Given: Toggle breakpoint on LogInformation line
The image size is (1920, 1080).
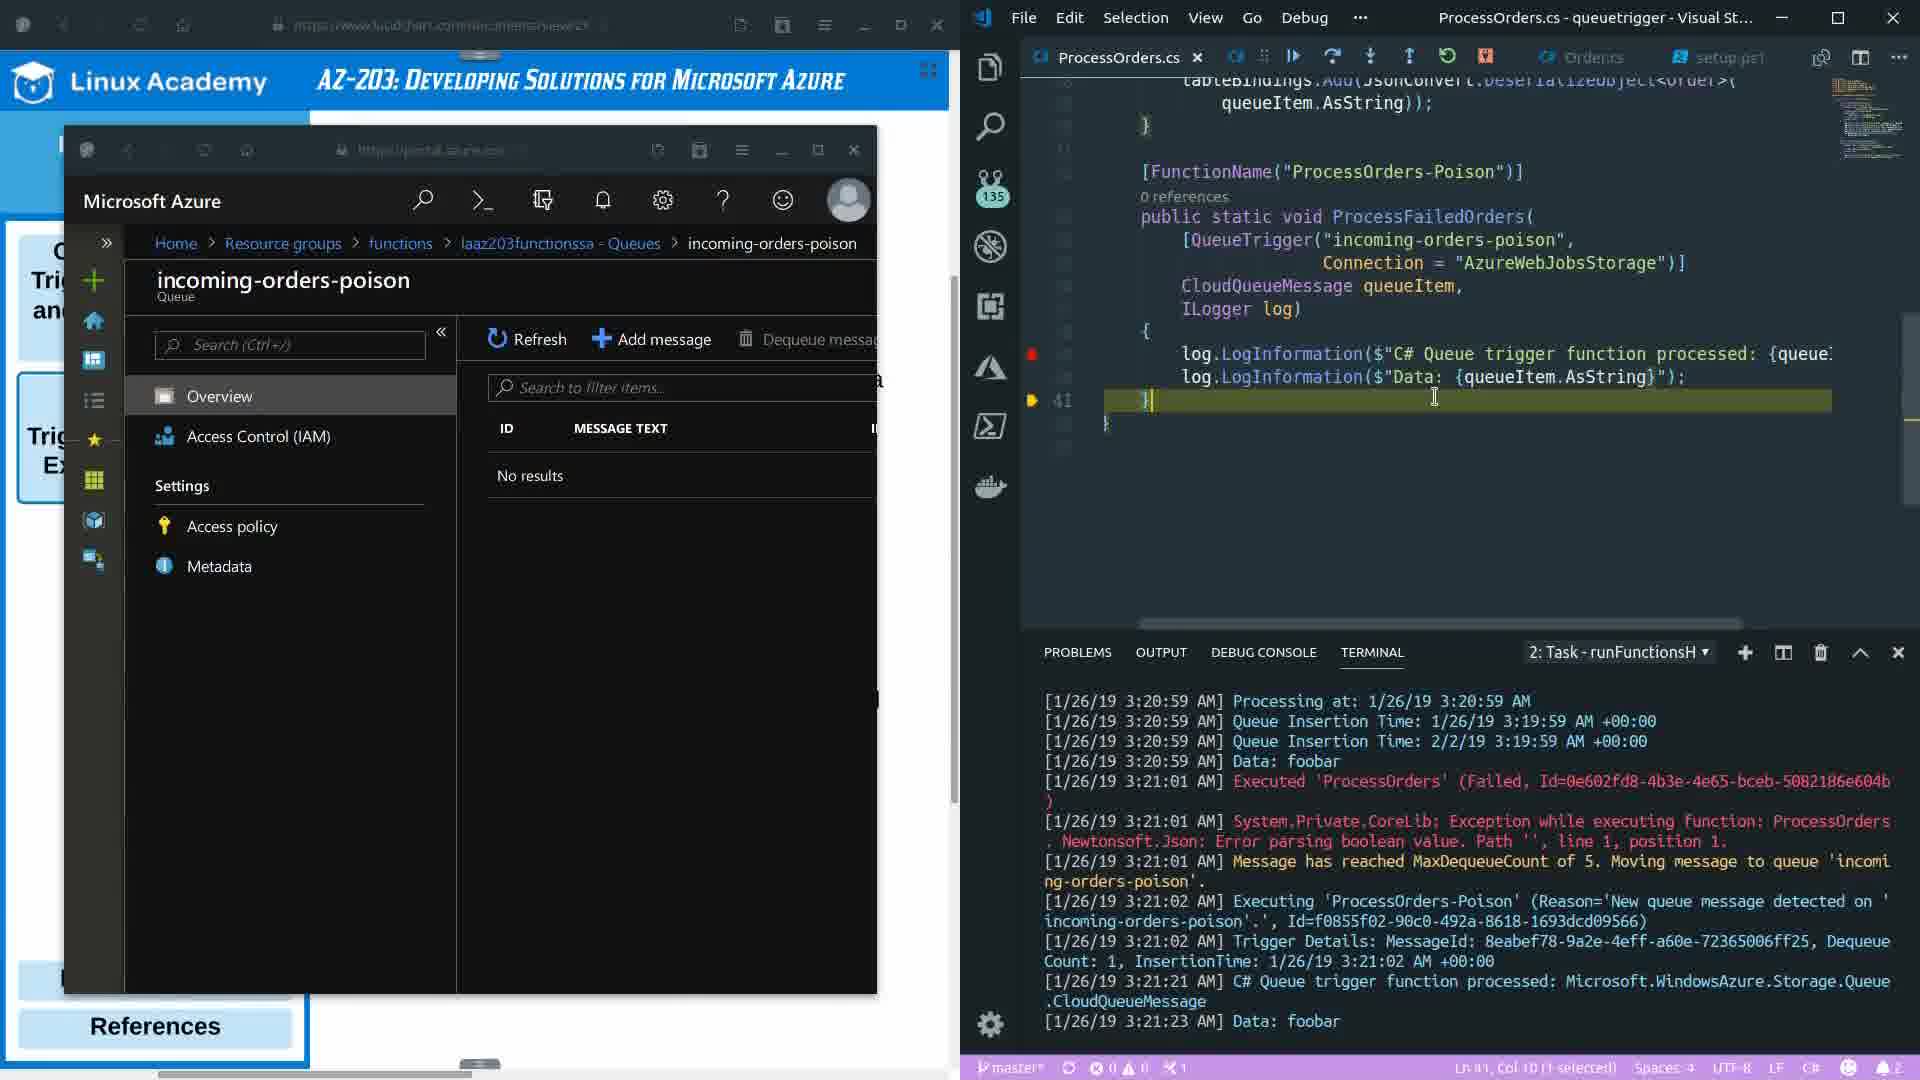Looking at the screenshot, I should click(x=1032, y=354).
